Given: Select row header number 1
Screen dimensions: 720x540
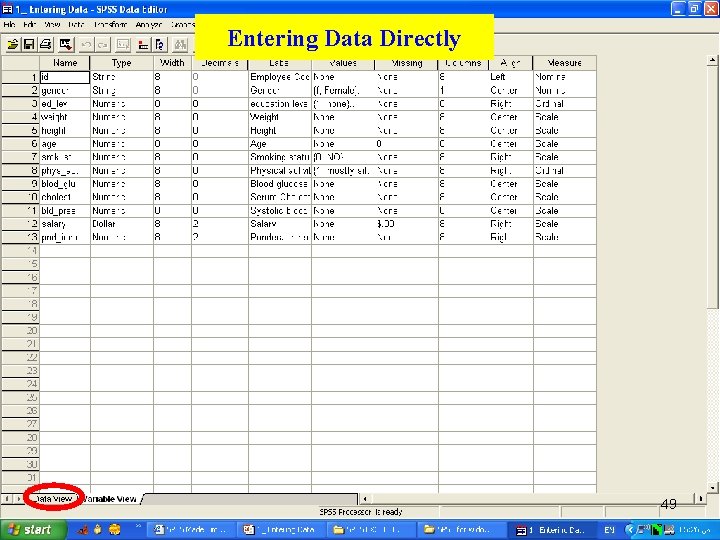Looking at the screenshot, I should coord(21,77).
